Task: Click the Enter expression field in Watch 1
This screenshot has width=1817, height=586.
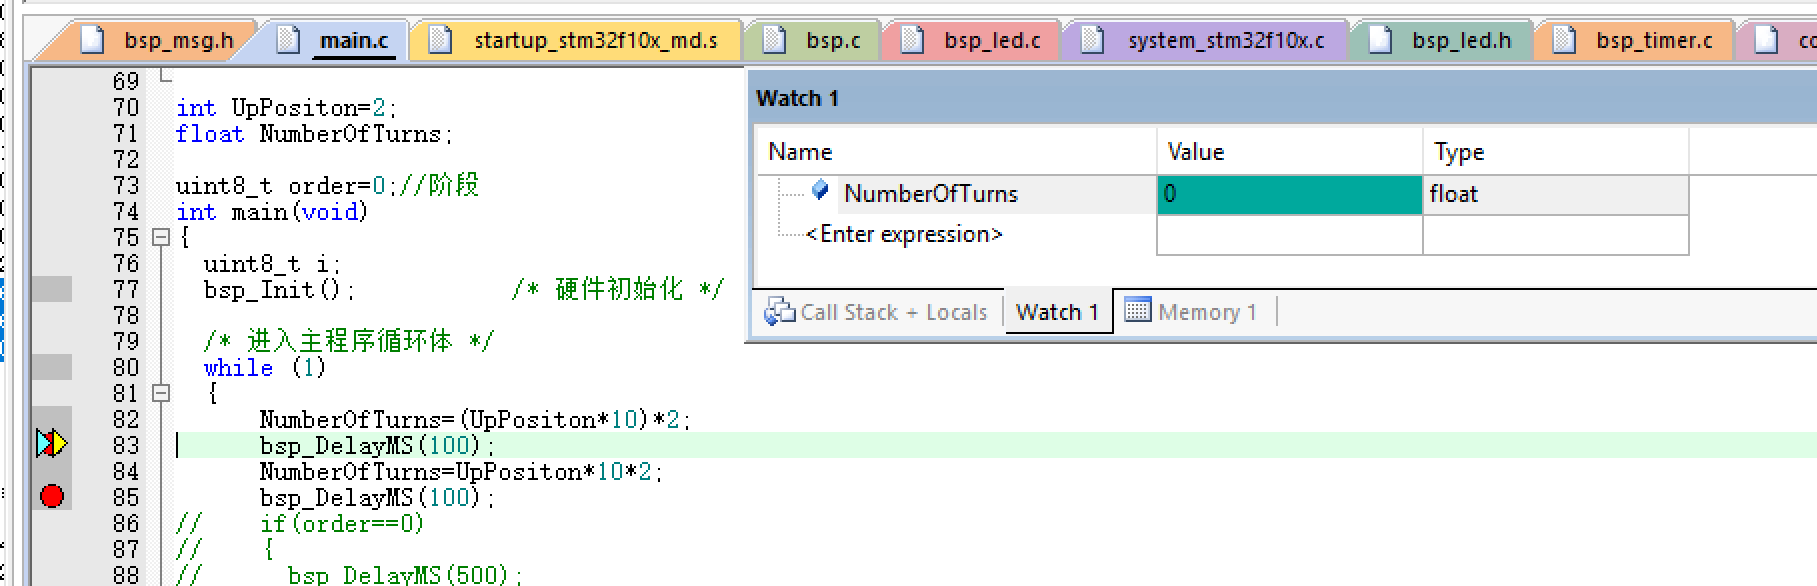Action: pos(904,234)
